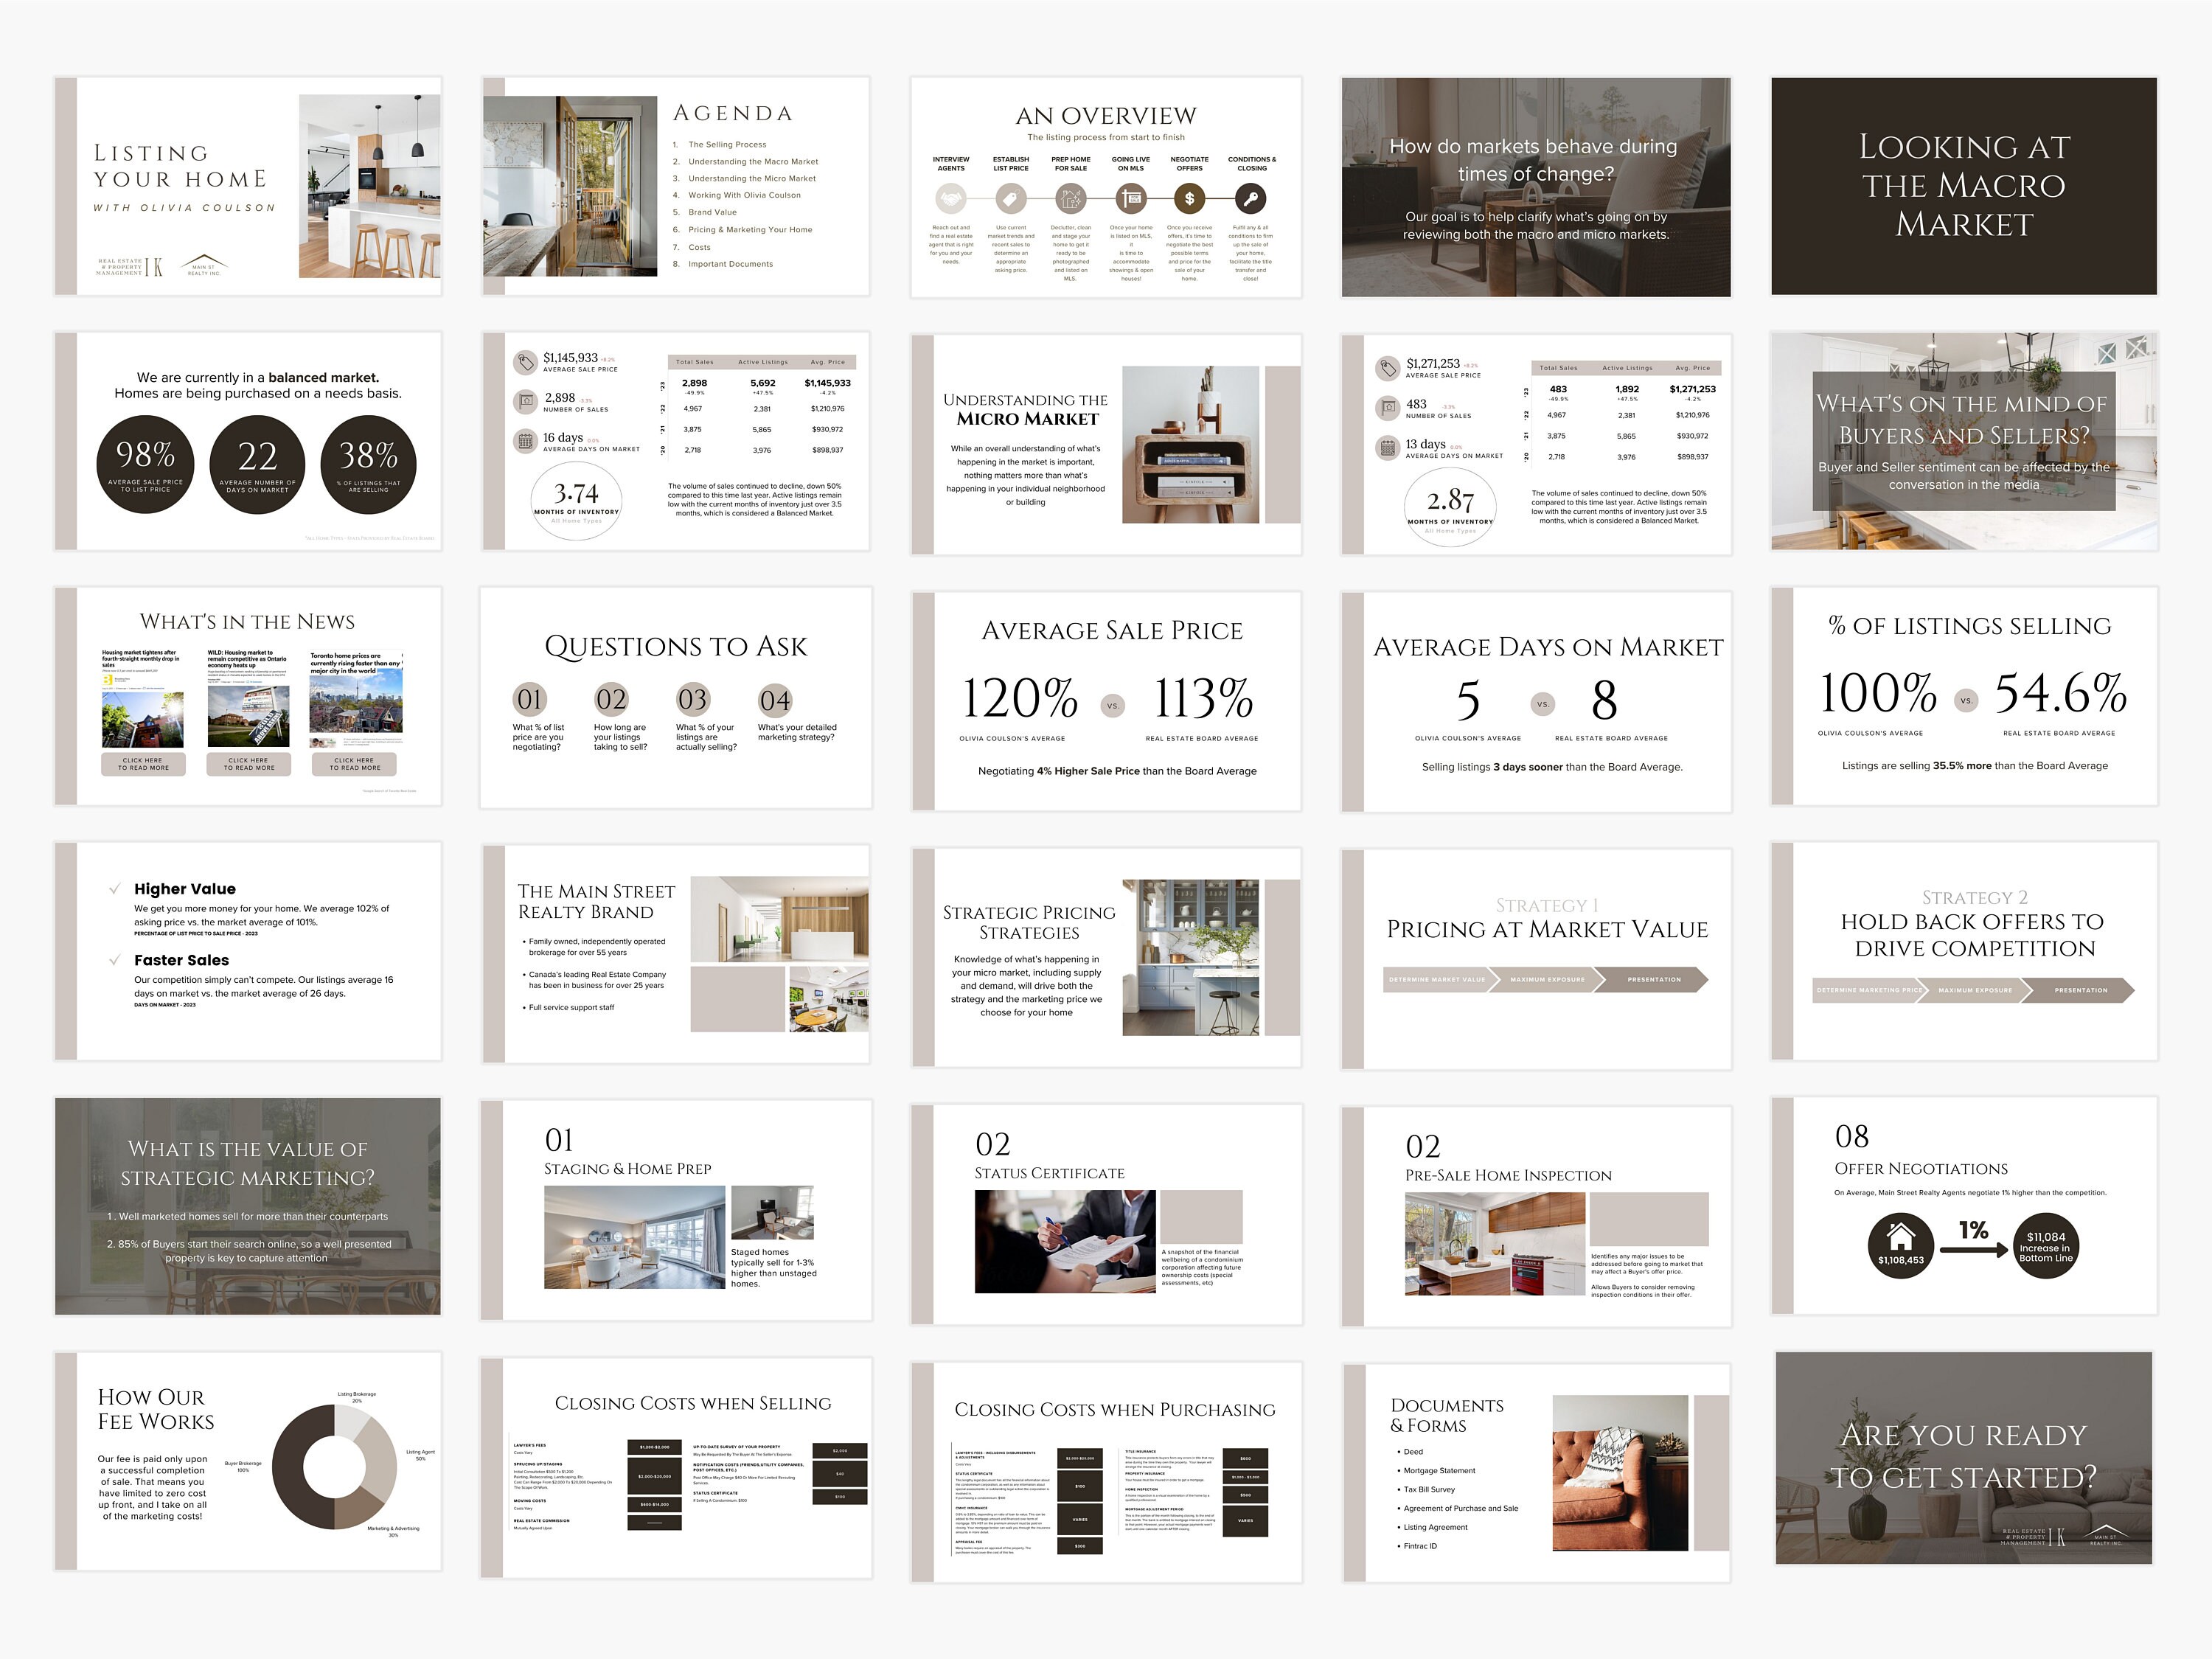The height and width of the screenshot is (1659, 2212).
Task: Click read more under WILD Housing market article
Action: [249, 764]
